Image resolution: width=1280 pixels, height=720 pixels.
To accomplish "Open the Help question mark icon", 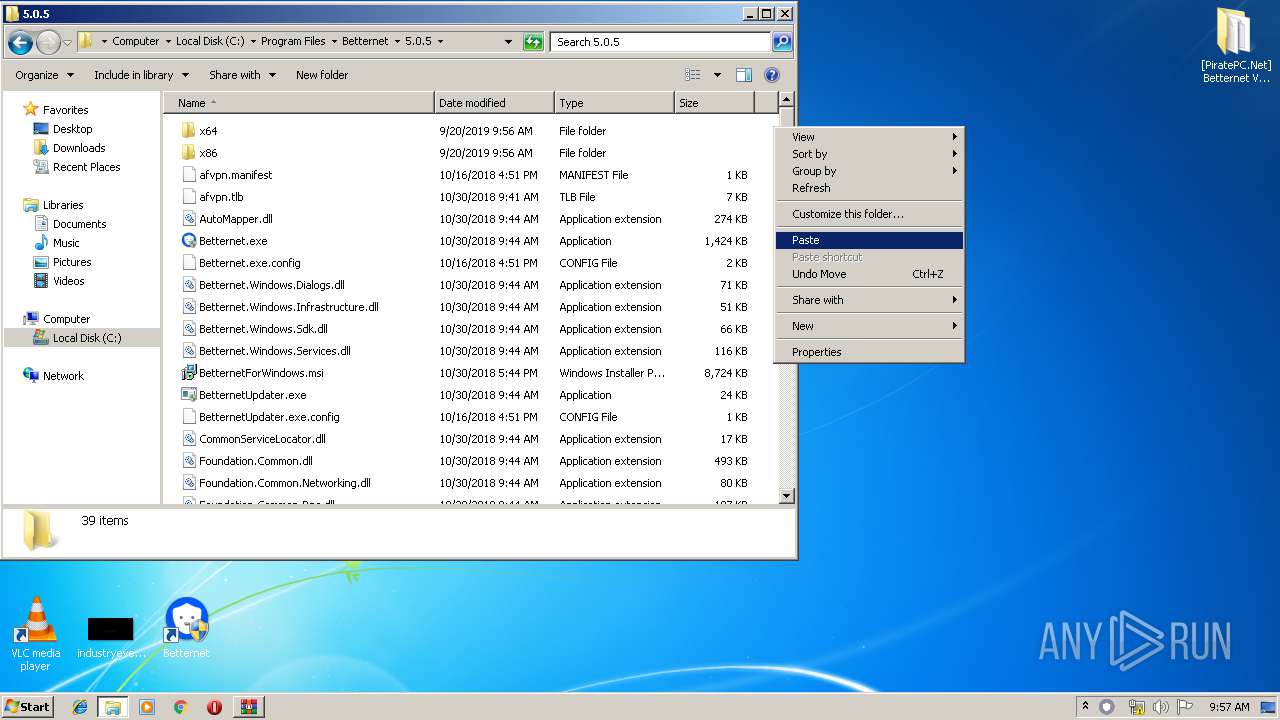I will pos(771,75).
